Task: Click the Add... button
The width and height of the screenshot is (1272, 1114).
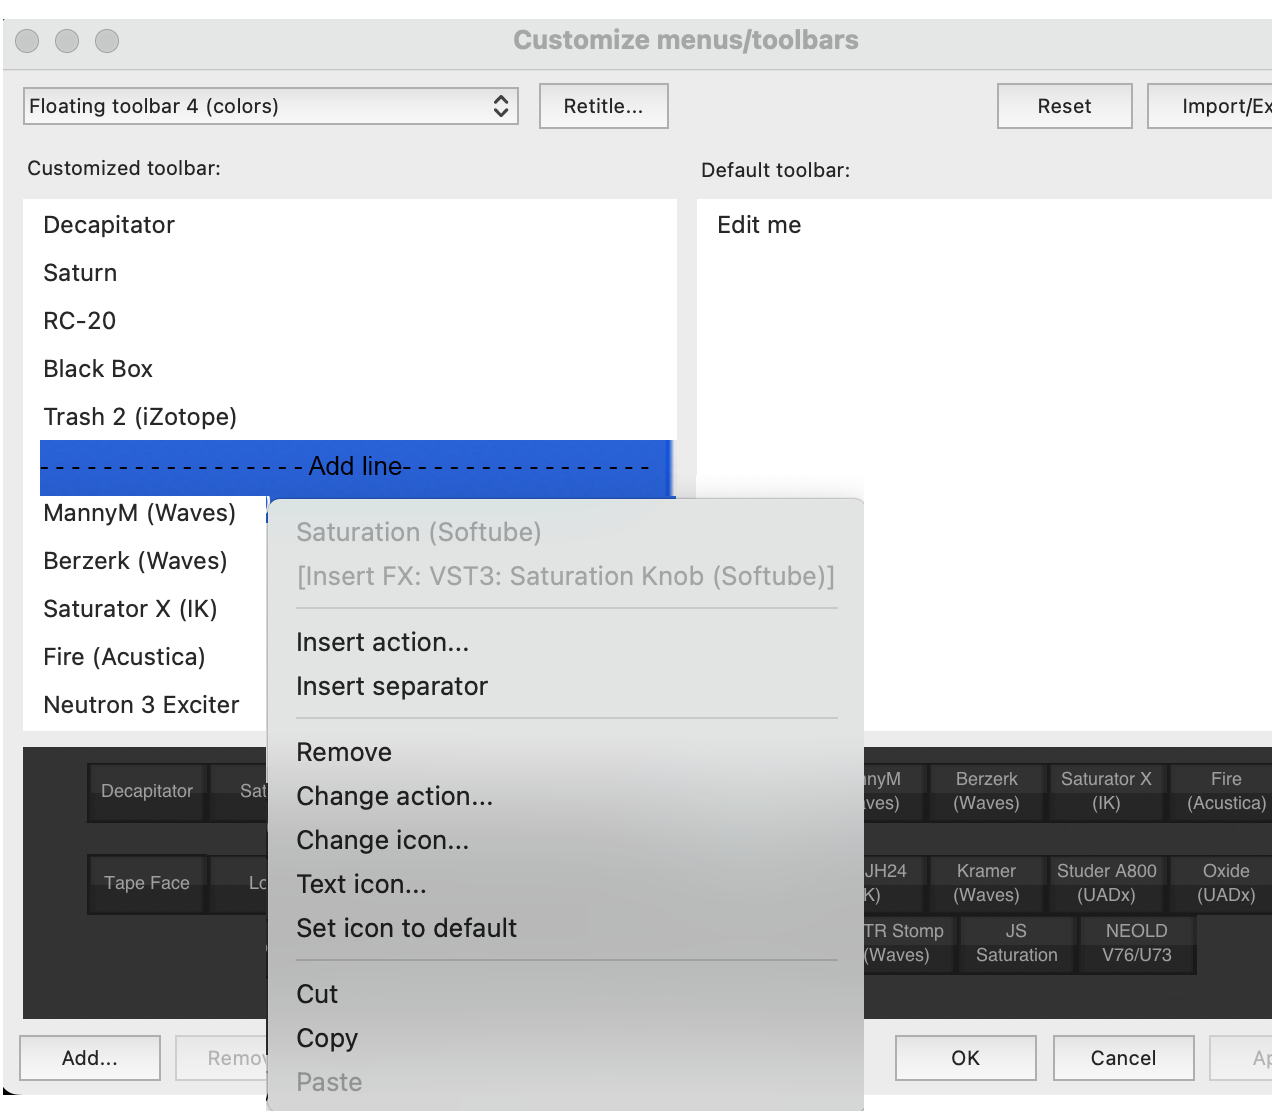Action: pyautogui.click(x=90, y=1058)
